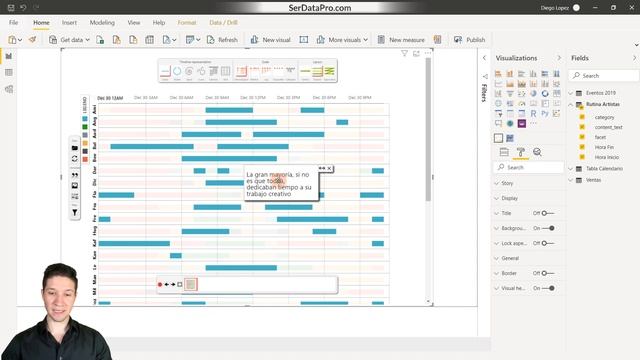Close the annotation text popup
This screenshot has height=360, width=640.
pos(329,168)
